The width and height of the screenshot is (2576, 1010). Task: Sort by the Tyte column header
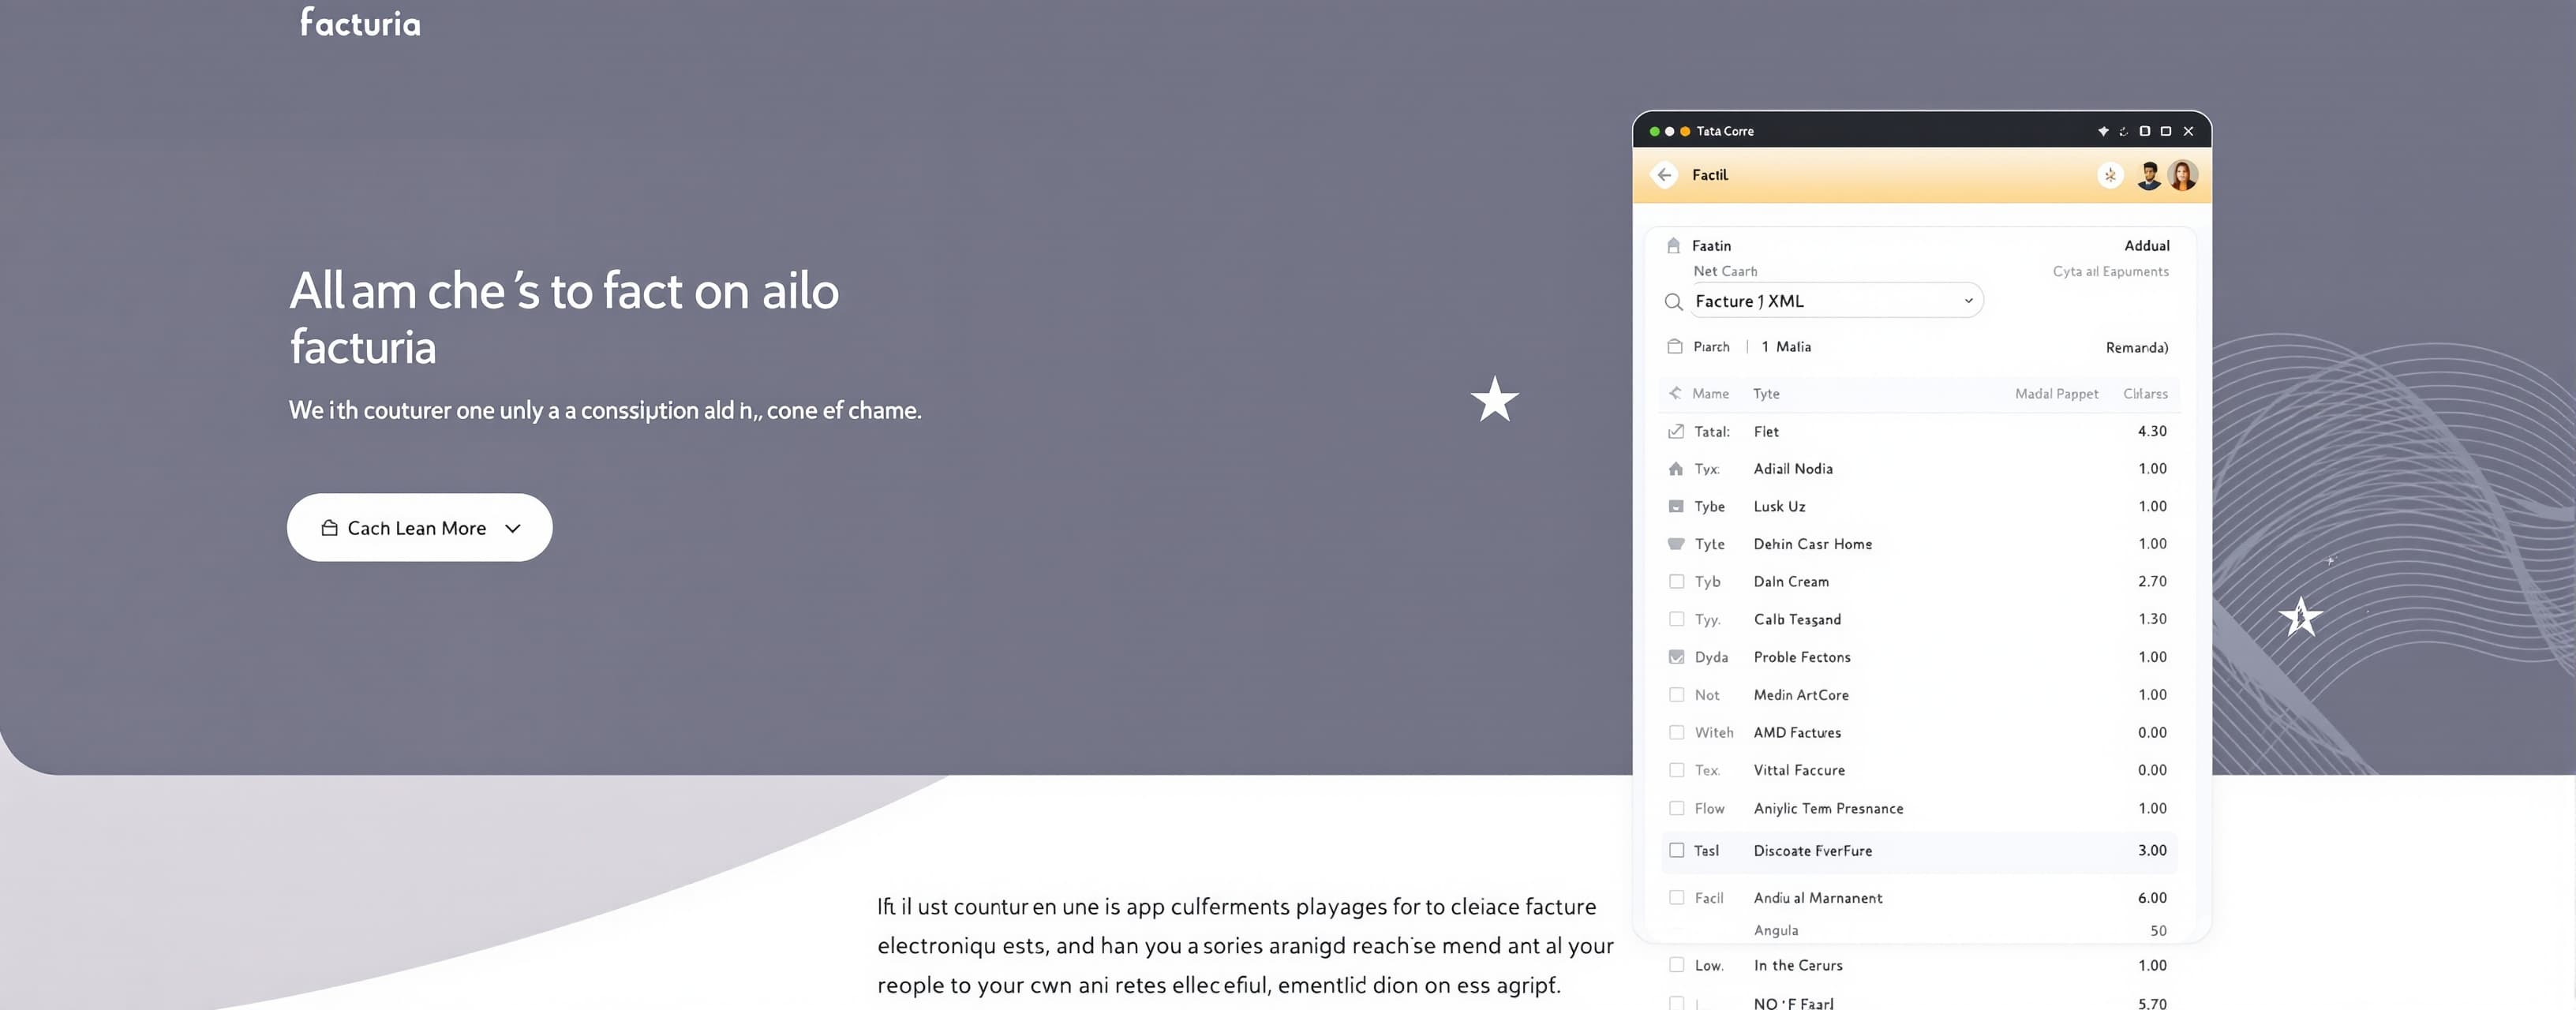click(1766, 393)
